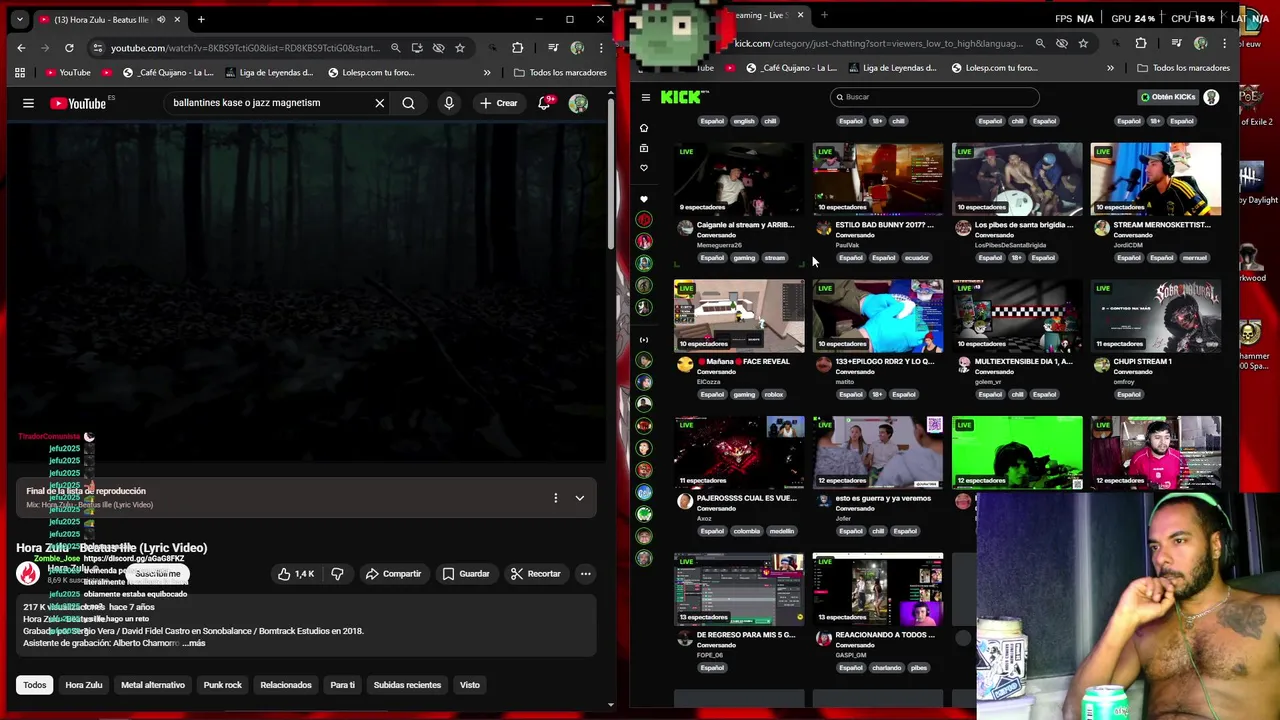The height and width of the screenshot is (720, 1280).
Task: Select the Metal alternativo chip
Action: click(x=153, y=685)
